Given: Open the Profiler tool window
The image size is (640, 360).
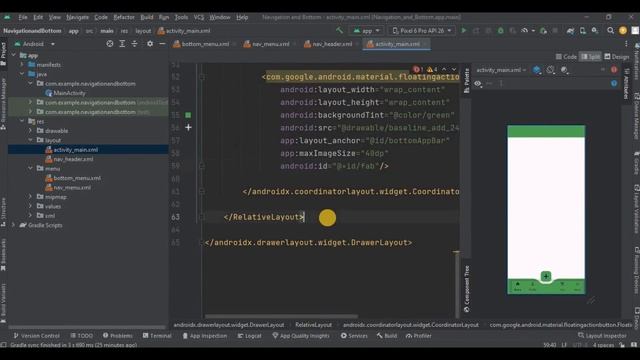Looking at the screenshot, I should coord(418,336).
